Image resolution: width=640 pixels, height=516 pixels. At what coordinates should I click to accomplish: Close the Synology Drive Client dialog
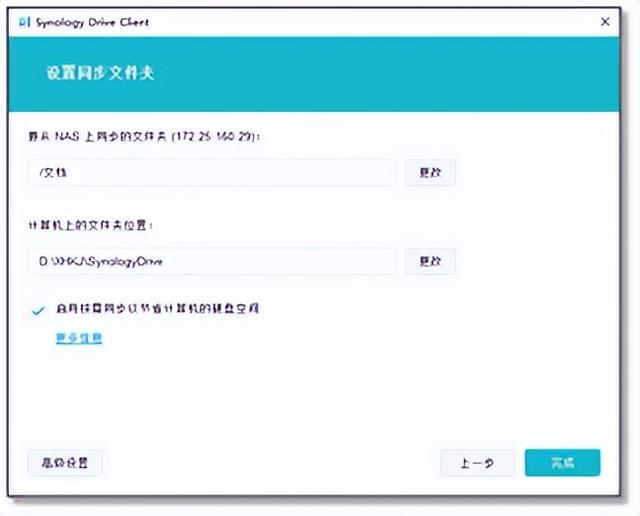[x=605, y=22]
